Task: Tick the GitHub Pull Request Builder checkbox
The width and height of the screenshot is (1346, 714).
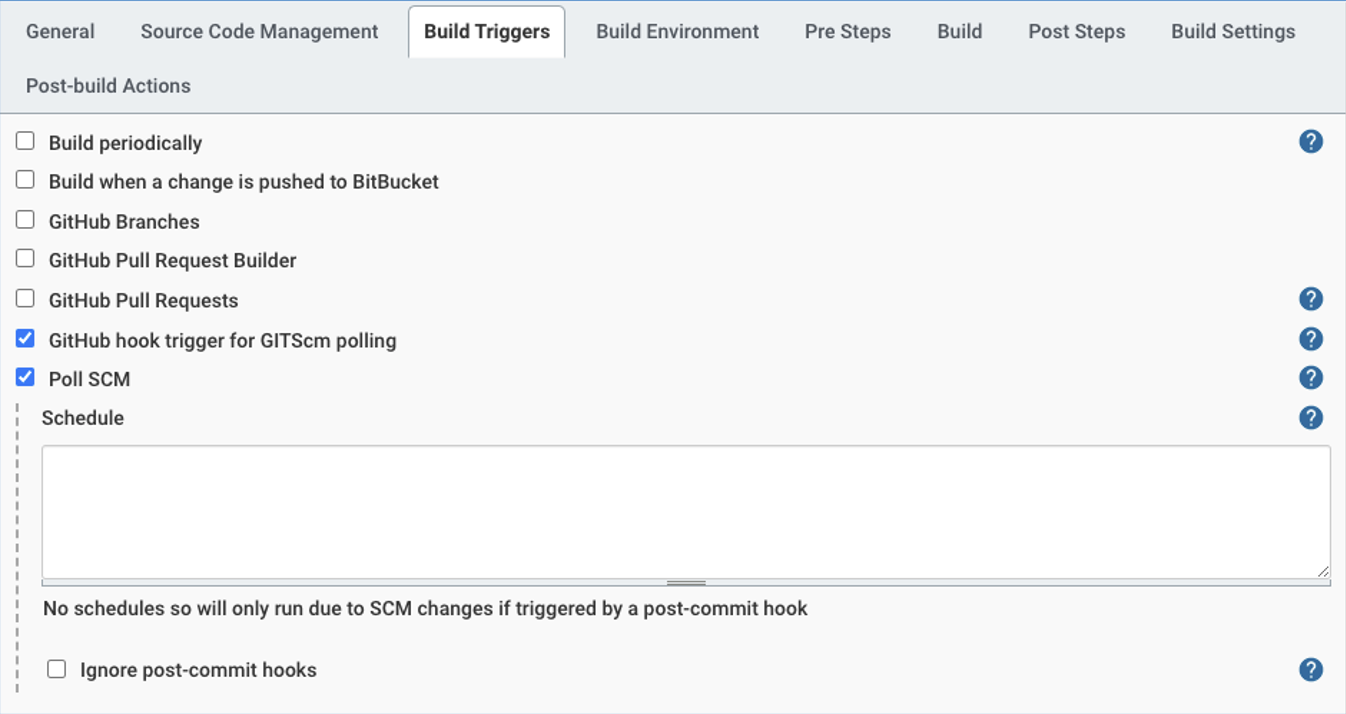Action: tap(25, 259)
